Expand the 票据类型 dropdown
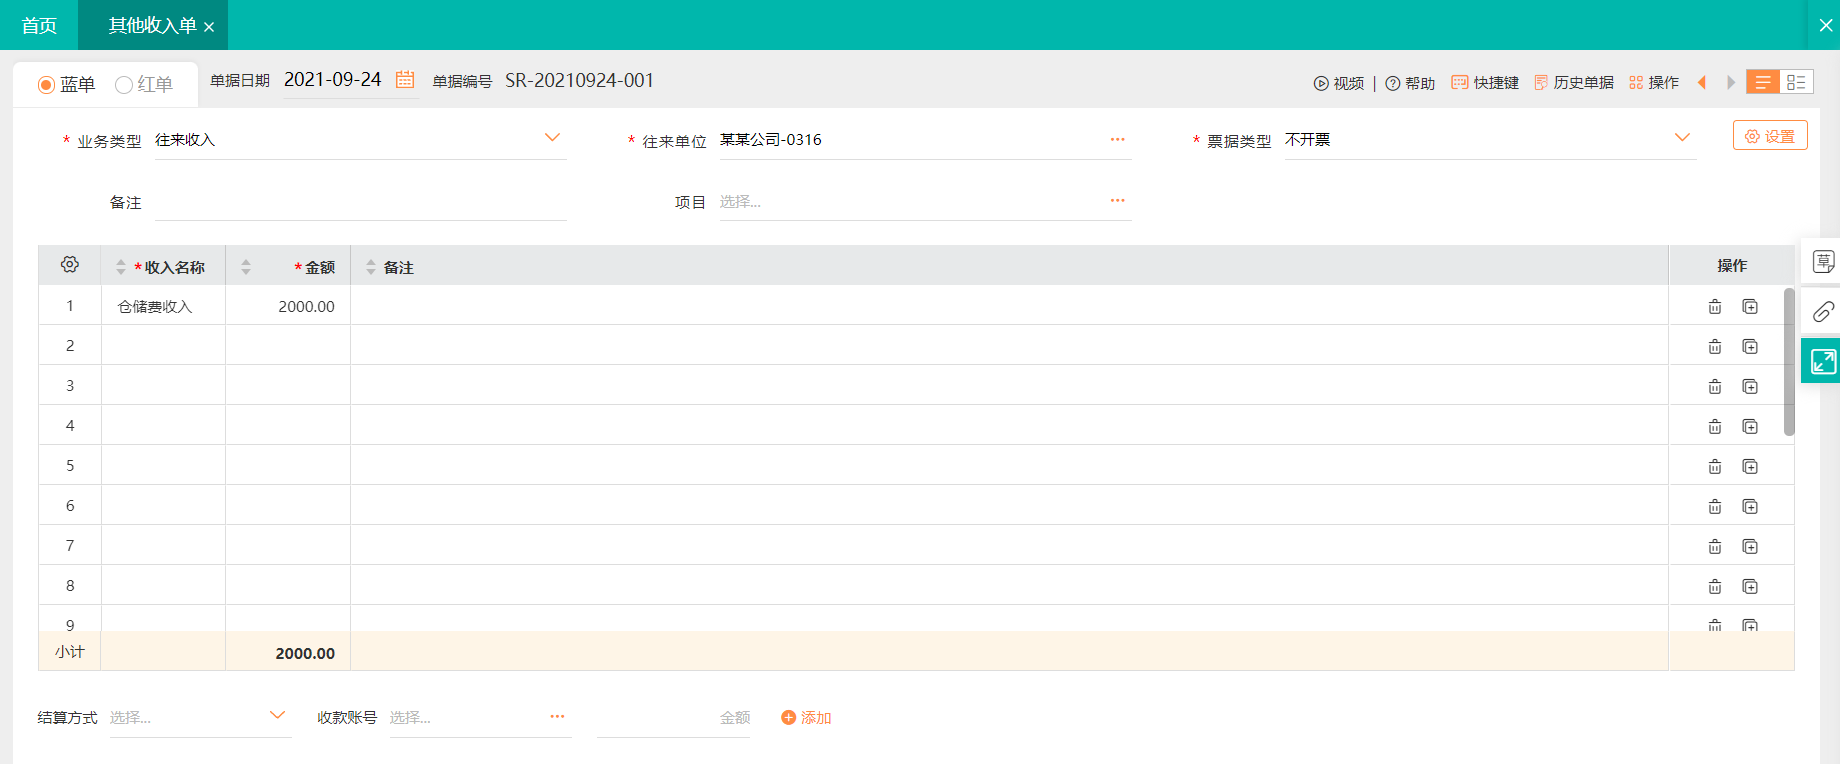The image size is (1840, 764). tap(1682, 138)
